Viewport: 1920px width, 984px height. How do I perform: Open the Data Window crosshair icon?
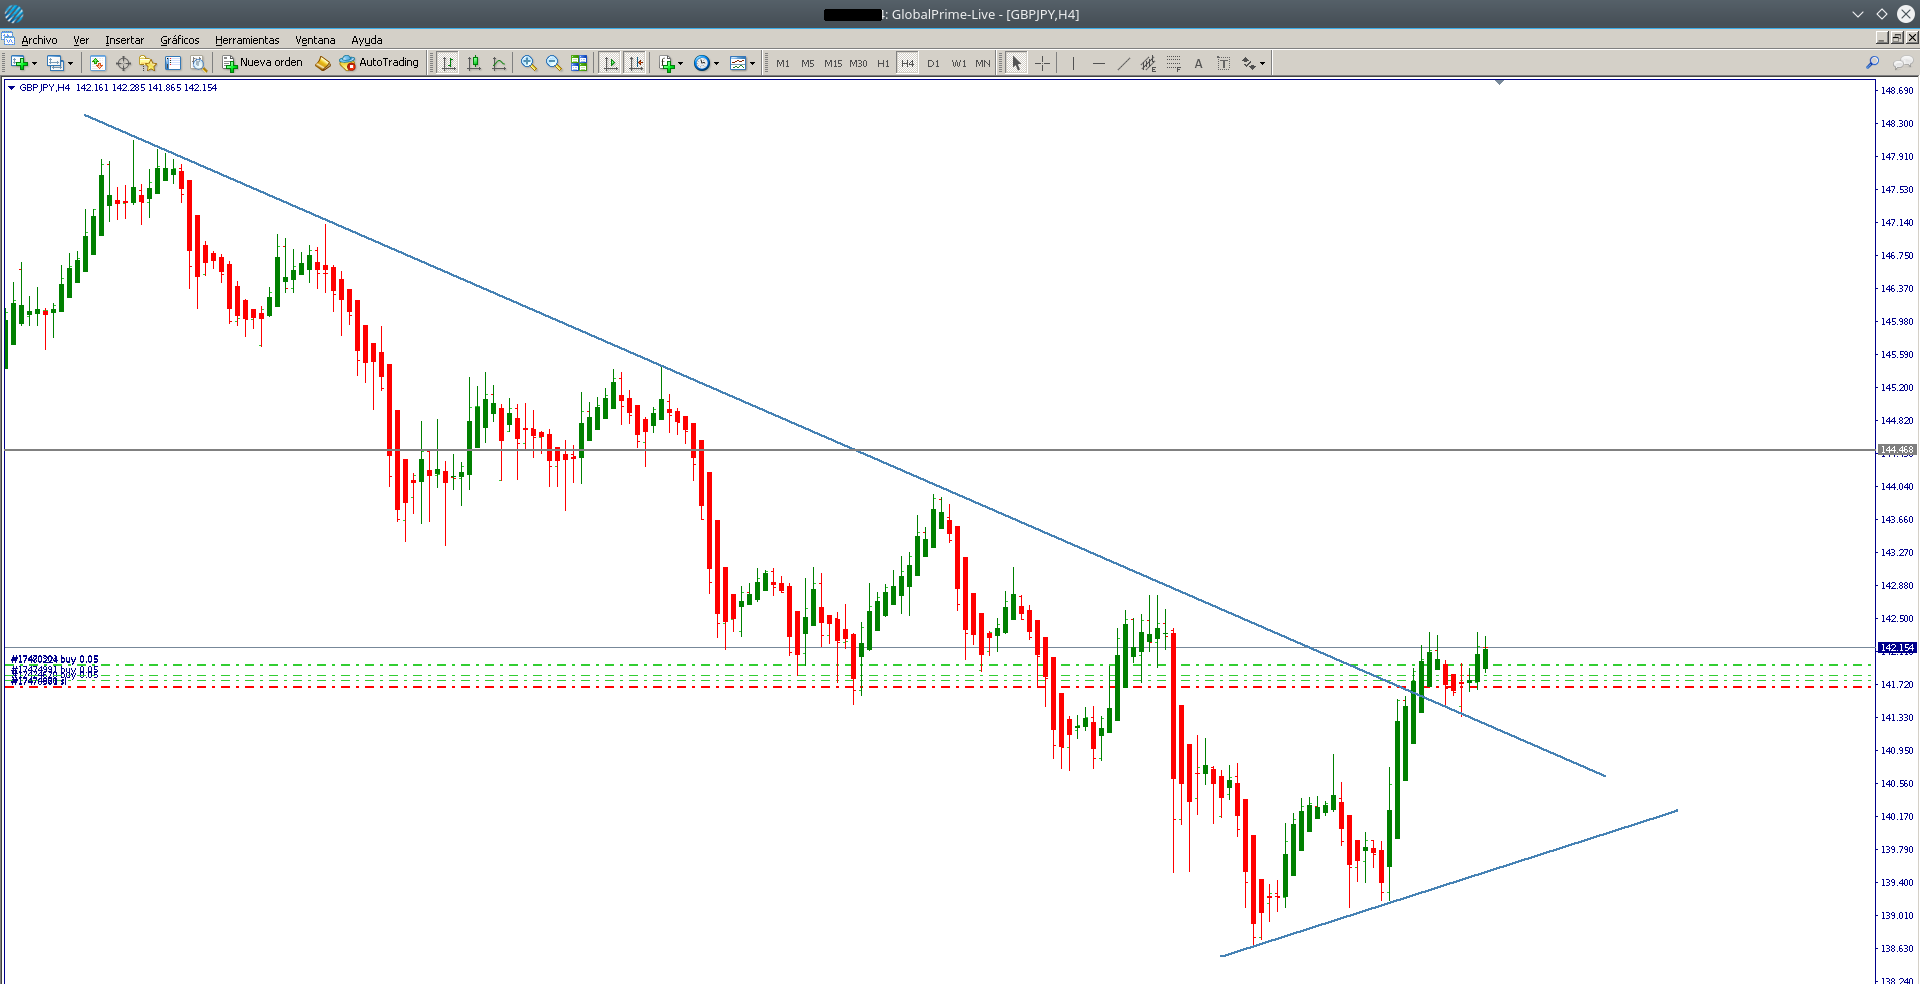(x=123, y=63)
